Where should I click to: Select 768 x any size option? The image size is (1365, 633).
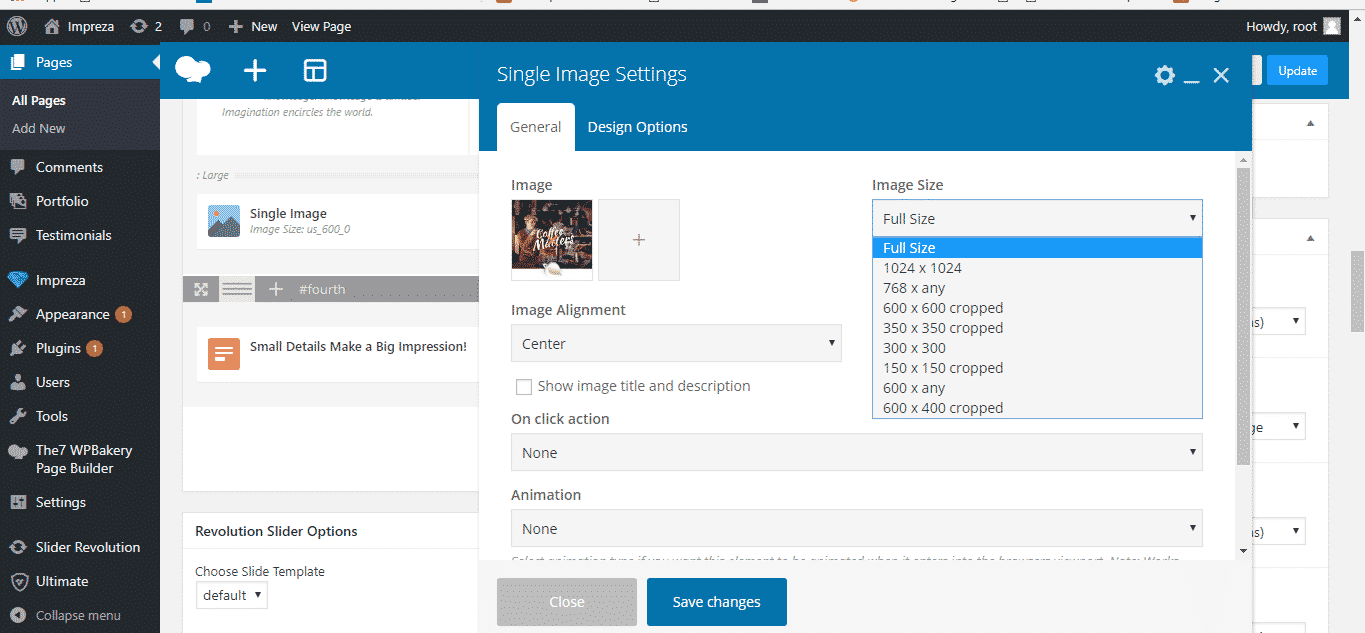pyautogui.click(x=1037, y=288)
